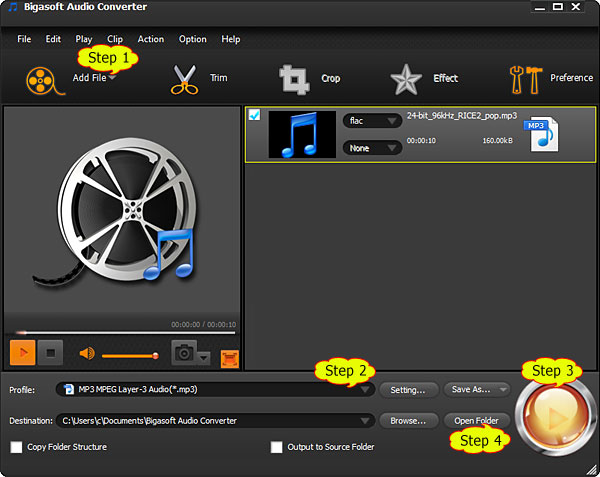Open the Option menu

click(192, 39)
